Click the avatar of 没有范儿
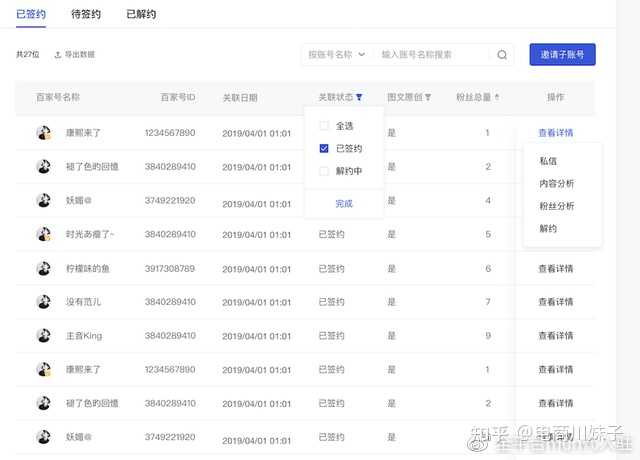This screenshot has height=460, width=640. pyautogui.click(x=44, y=302)
